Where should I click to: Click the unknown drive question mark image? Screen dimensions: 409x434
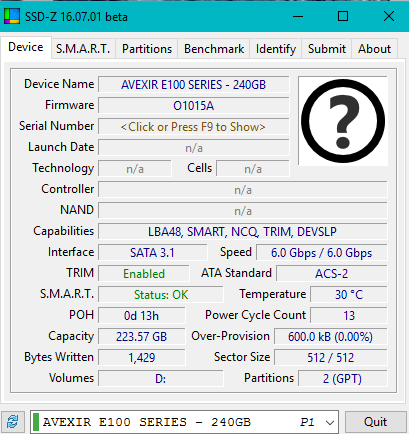pyautogui.click(x=343, y=121)
